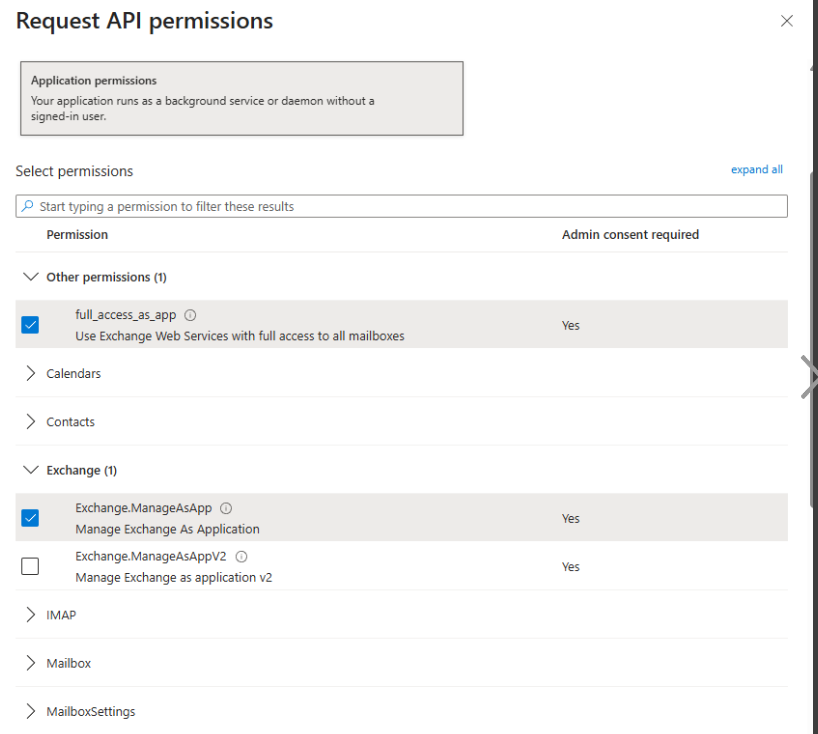818x734 pixels.
Task: Expand the IMAP permission group
Action: tap(31, 614)
